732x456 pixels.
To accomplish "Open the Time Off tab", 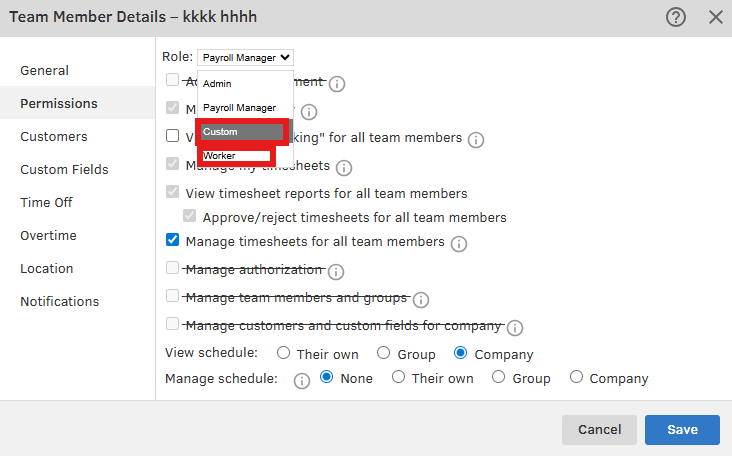I will pyautogui.click(x=47, y=202).
